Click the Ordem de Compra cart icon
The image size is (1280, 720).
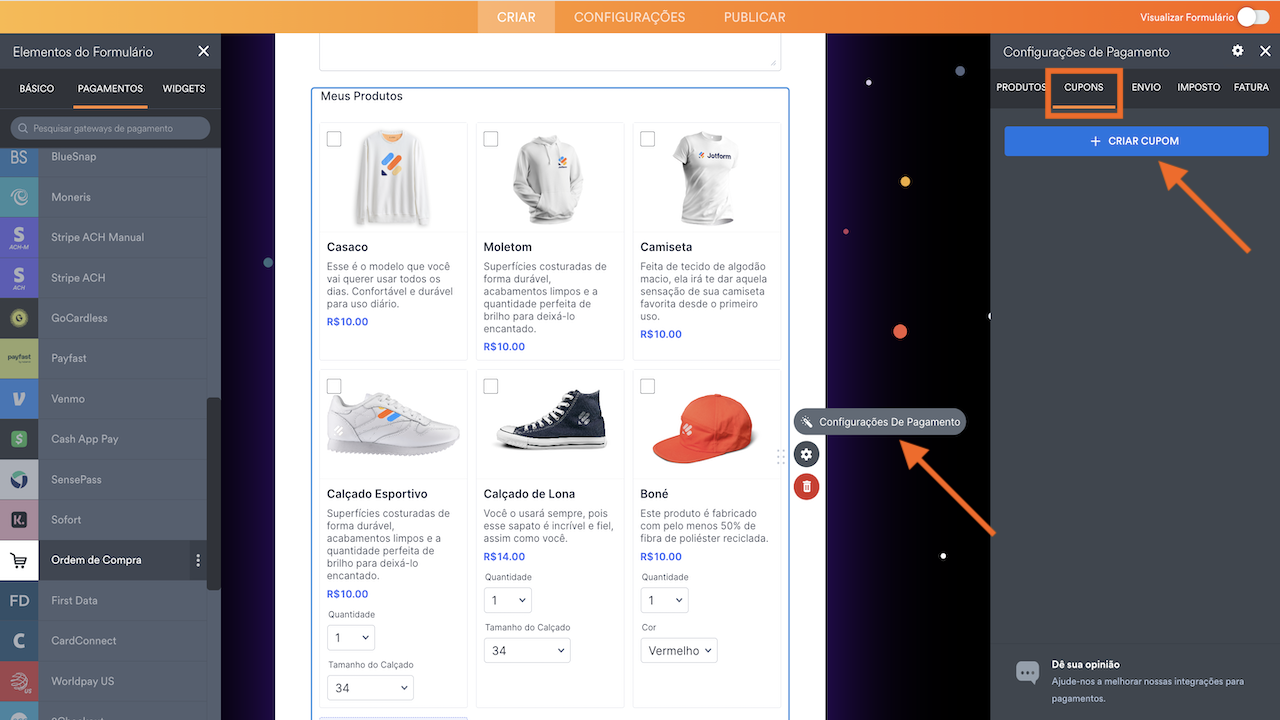19,560
